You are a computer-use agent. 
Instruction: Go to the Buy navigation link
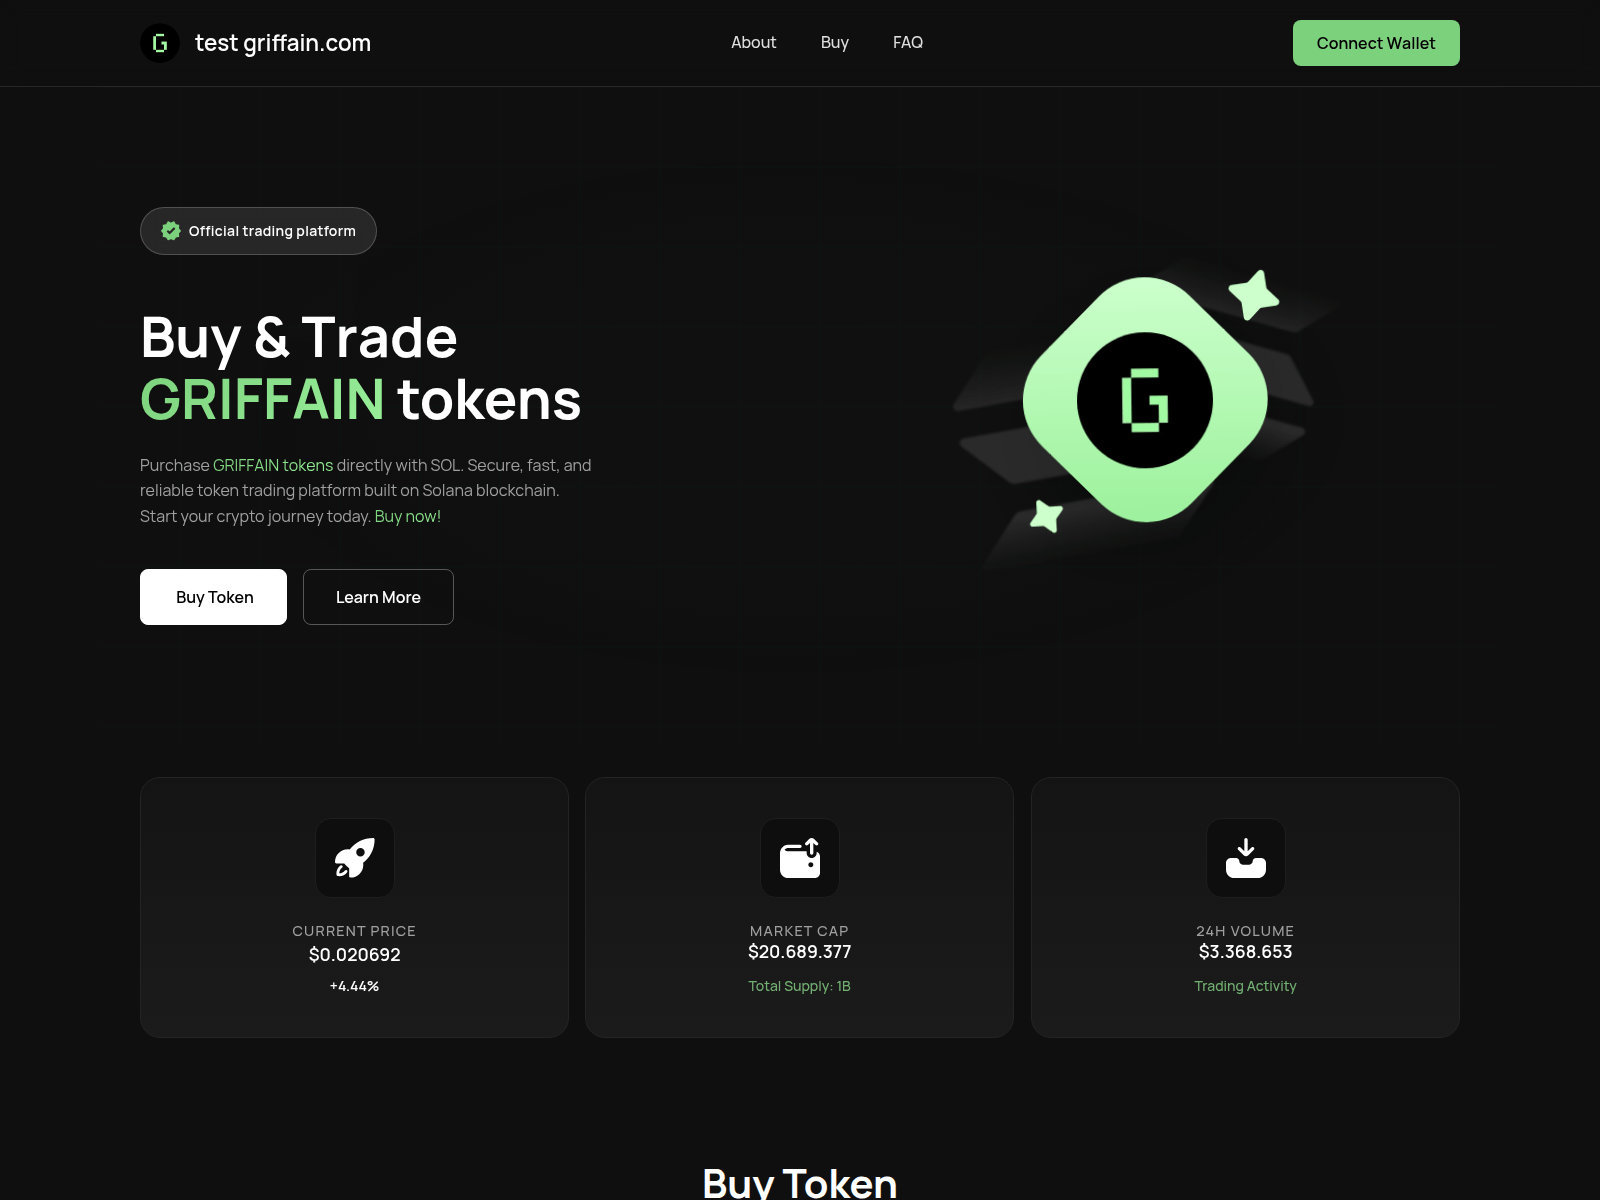coord(835,42)
